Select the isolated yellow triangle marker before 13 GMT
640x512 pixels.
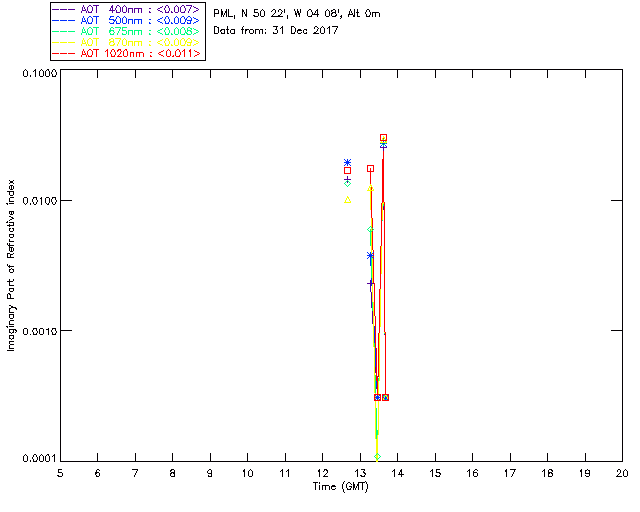(347, 200)
